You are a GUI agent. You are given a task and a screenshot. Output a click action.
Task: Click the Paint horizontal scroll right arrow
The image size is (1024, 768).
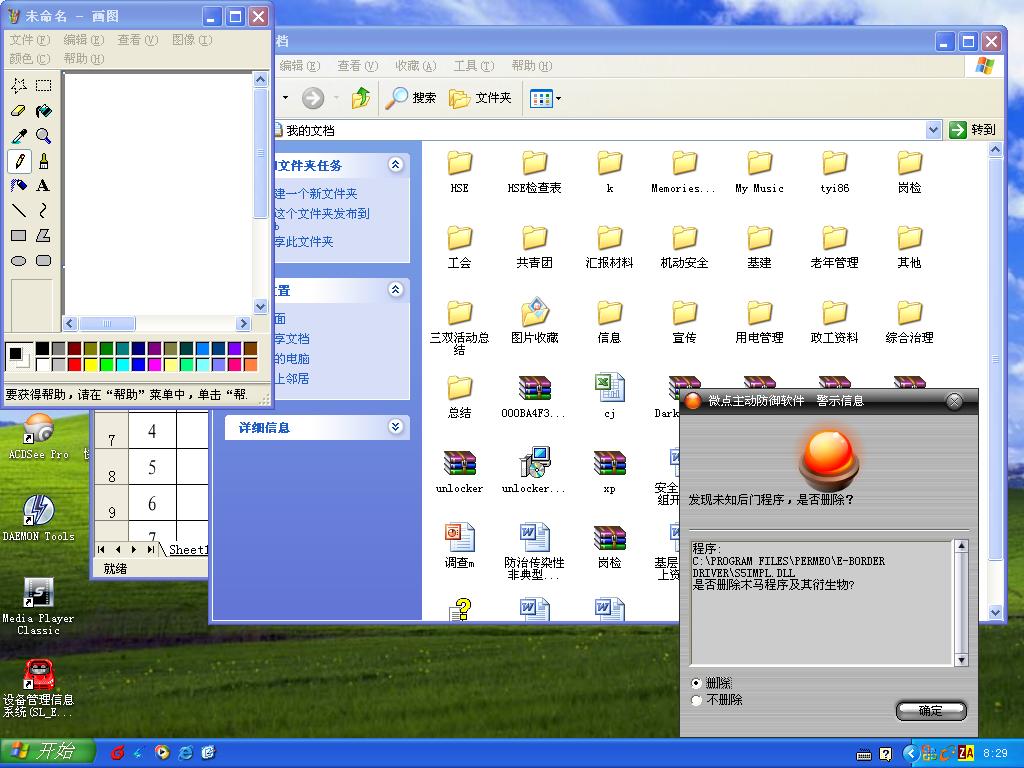click(x=244, y=323)
